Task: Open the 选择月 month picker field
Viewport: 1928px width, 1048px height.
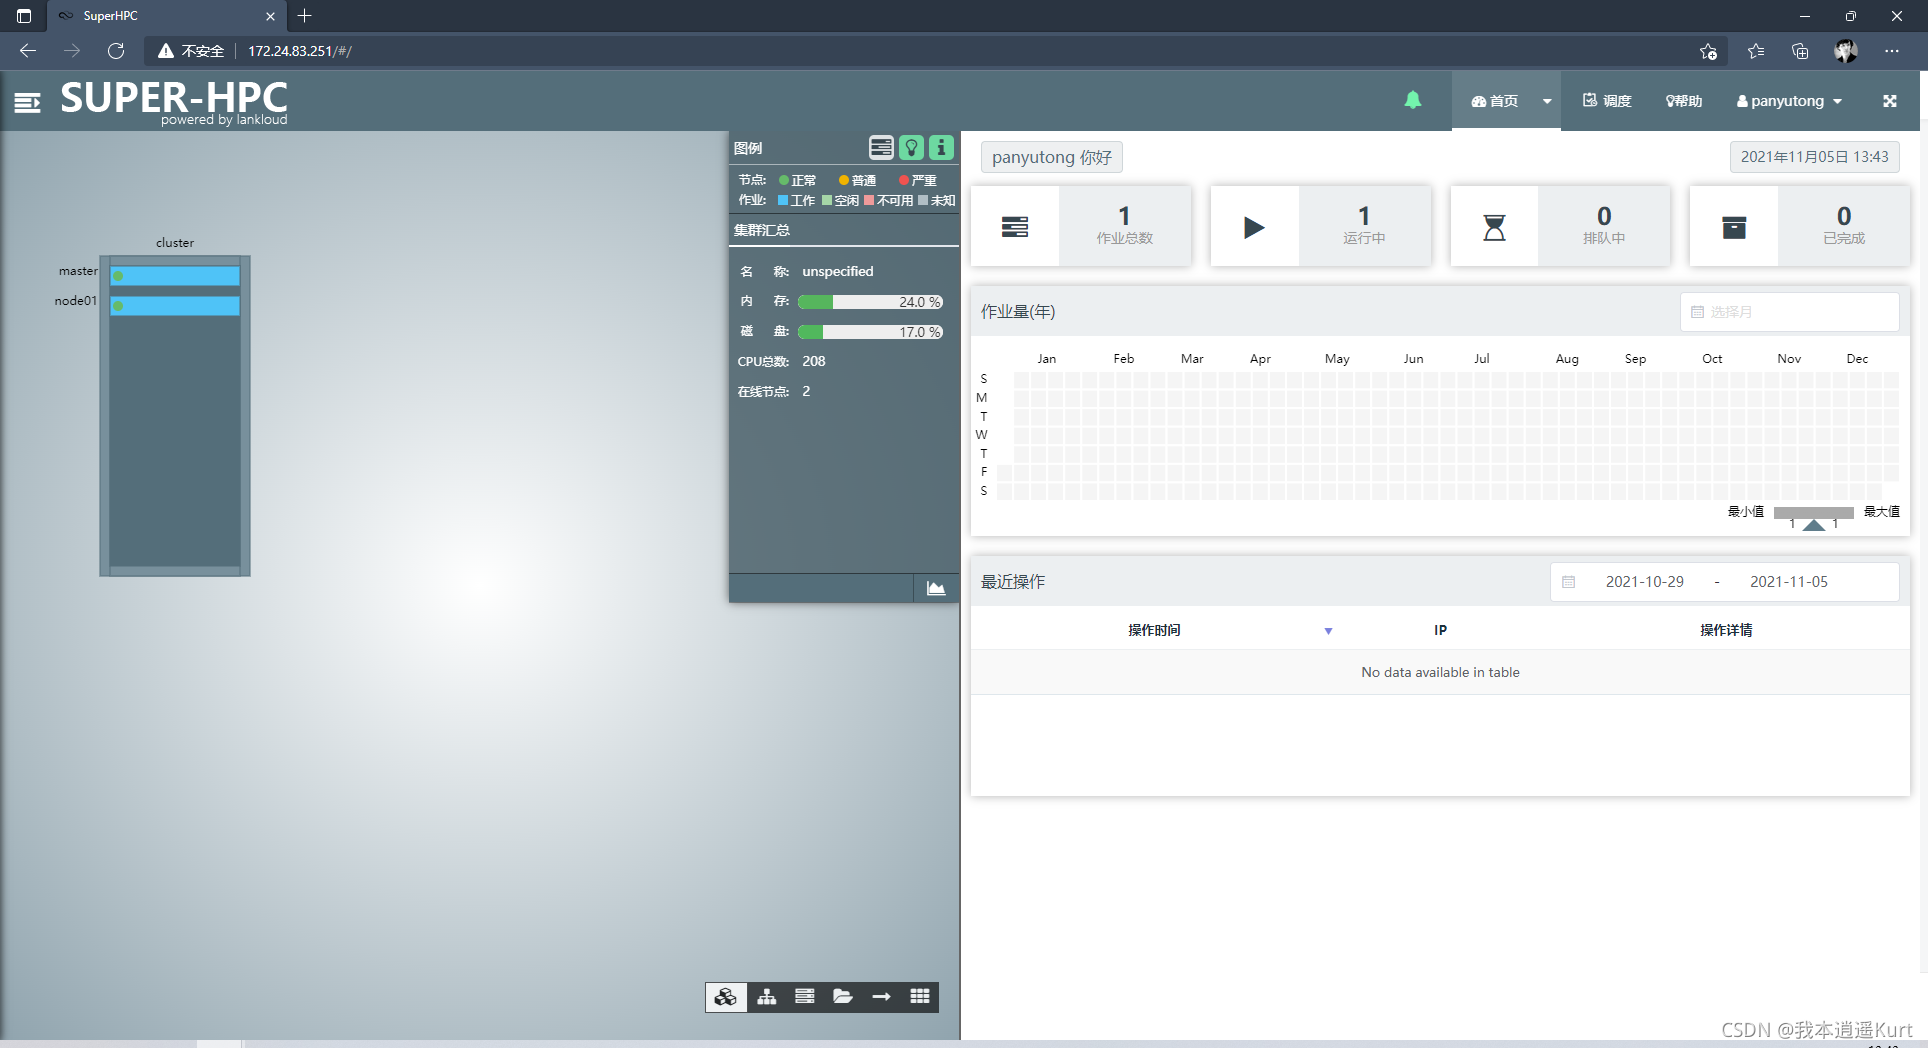Action: (1790, 312)
